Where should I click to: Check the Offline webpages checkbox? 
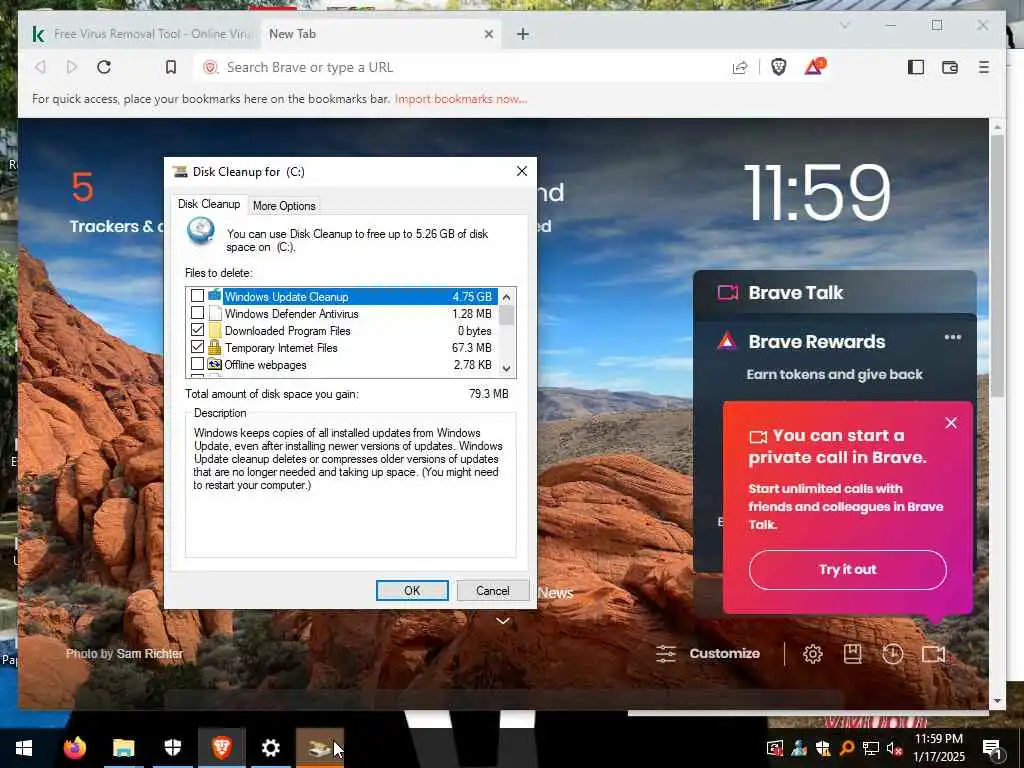pyautogui.click(x=197, y=364)
